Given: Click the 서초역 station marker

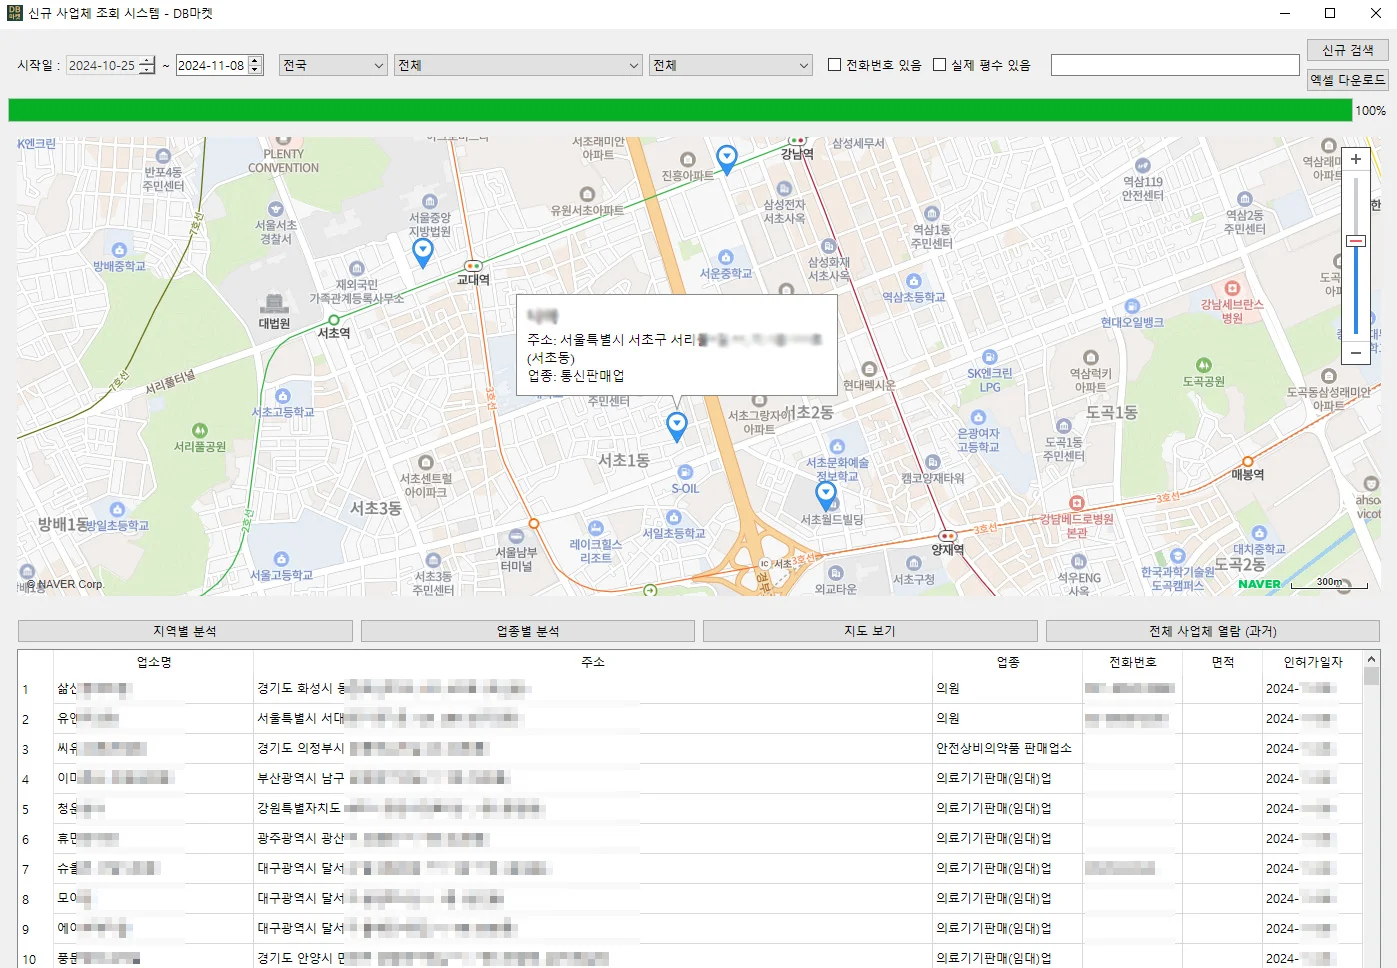Looking at the screenshot, I should point(334,320).
